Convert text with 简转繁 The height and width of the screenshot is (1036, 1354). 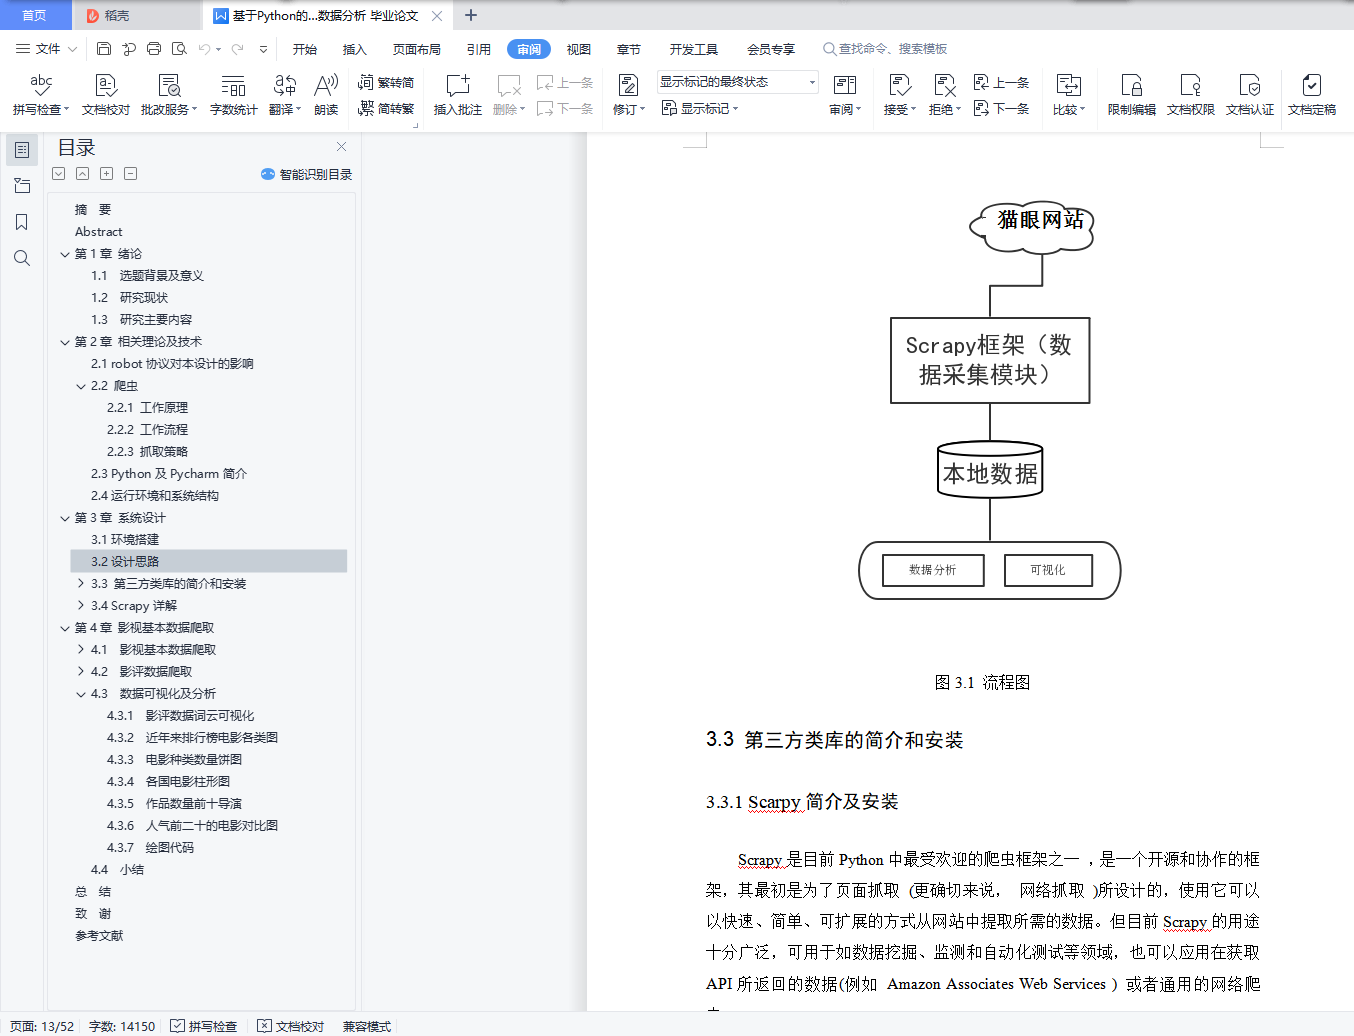click(x=386, y=108)
